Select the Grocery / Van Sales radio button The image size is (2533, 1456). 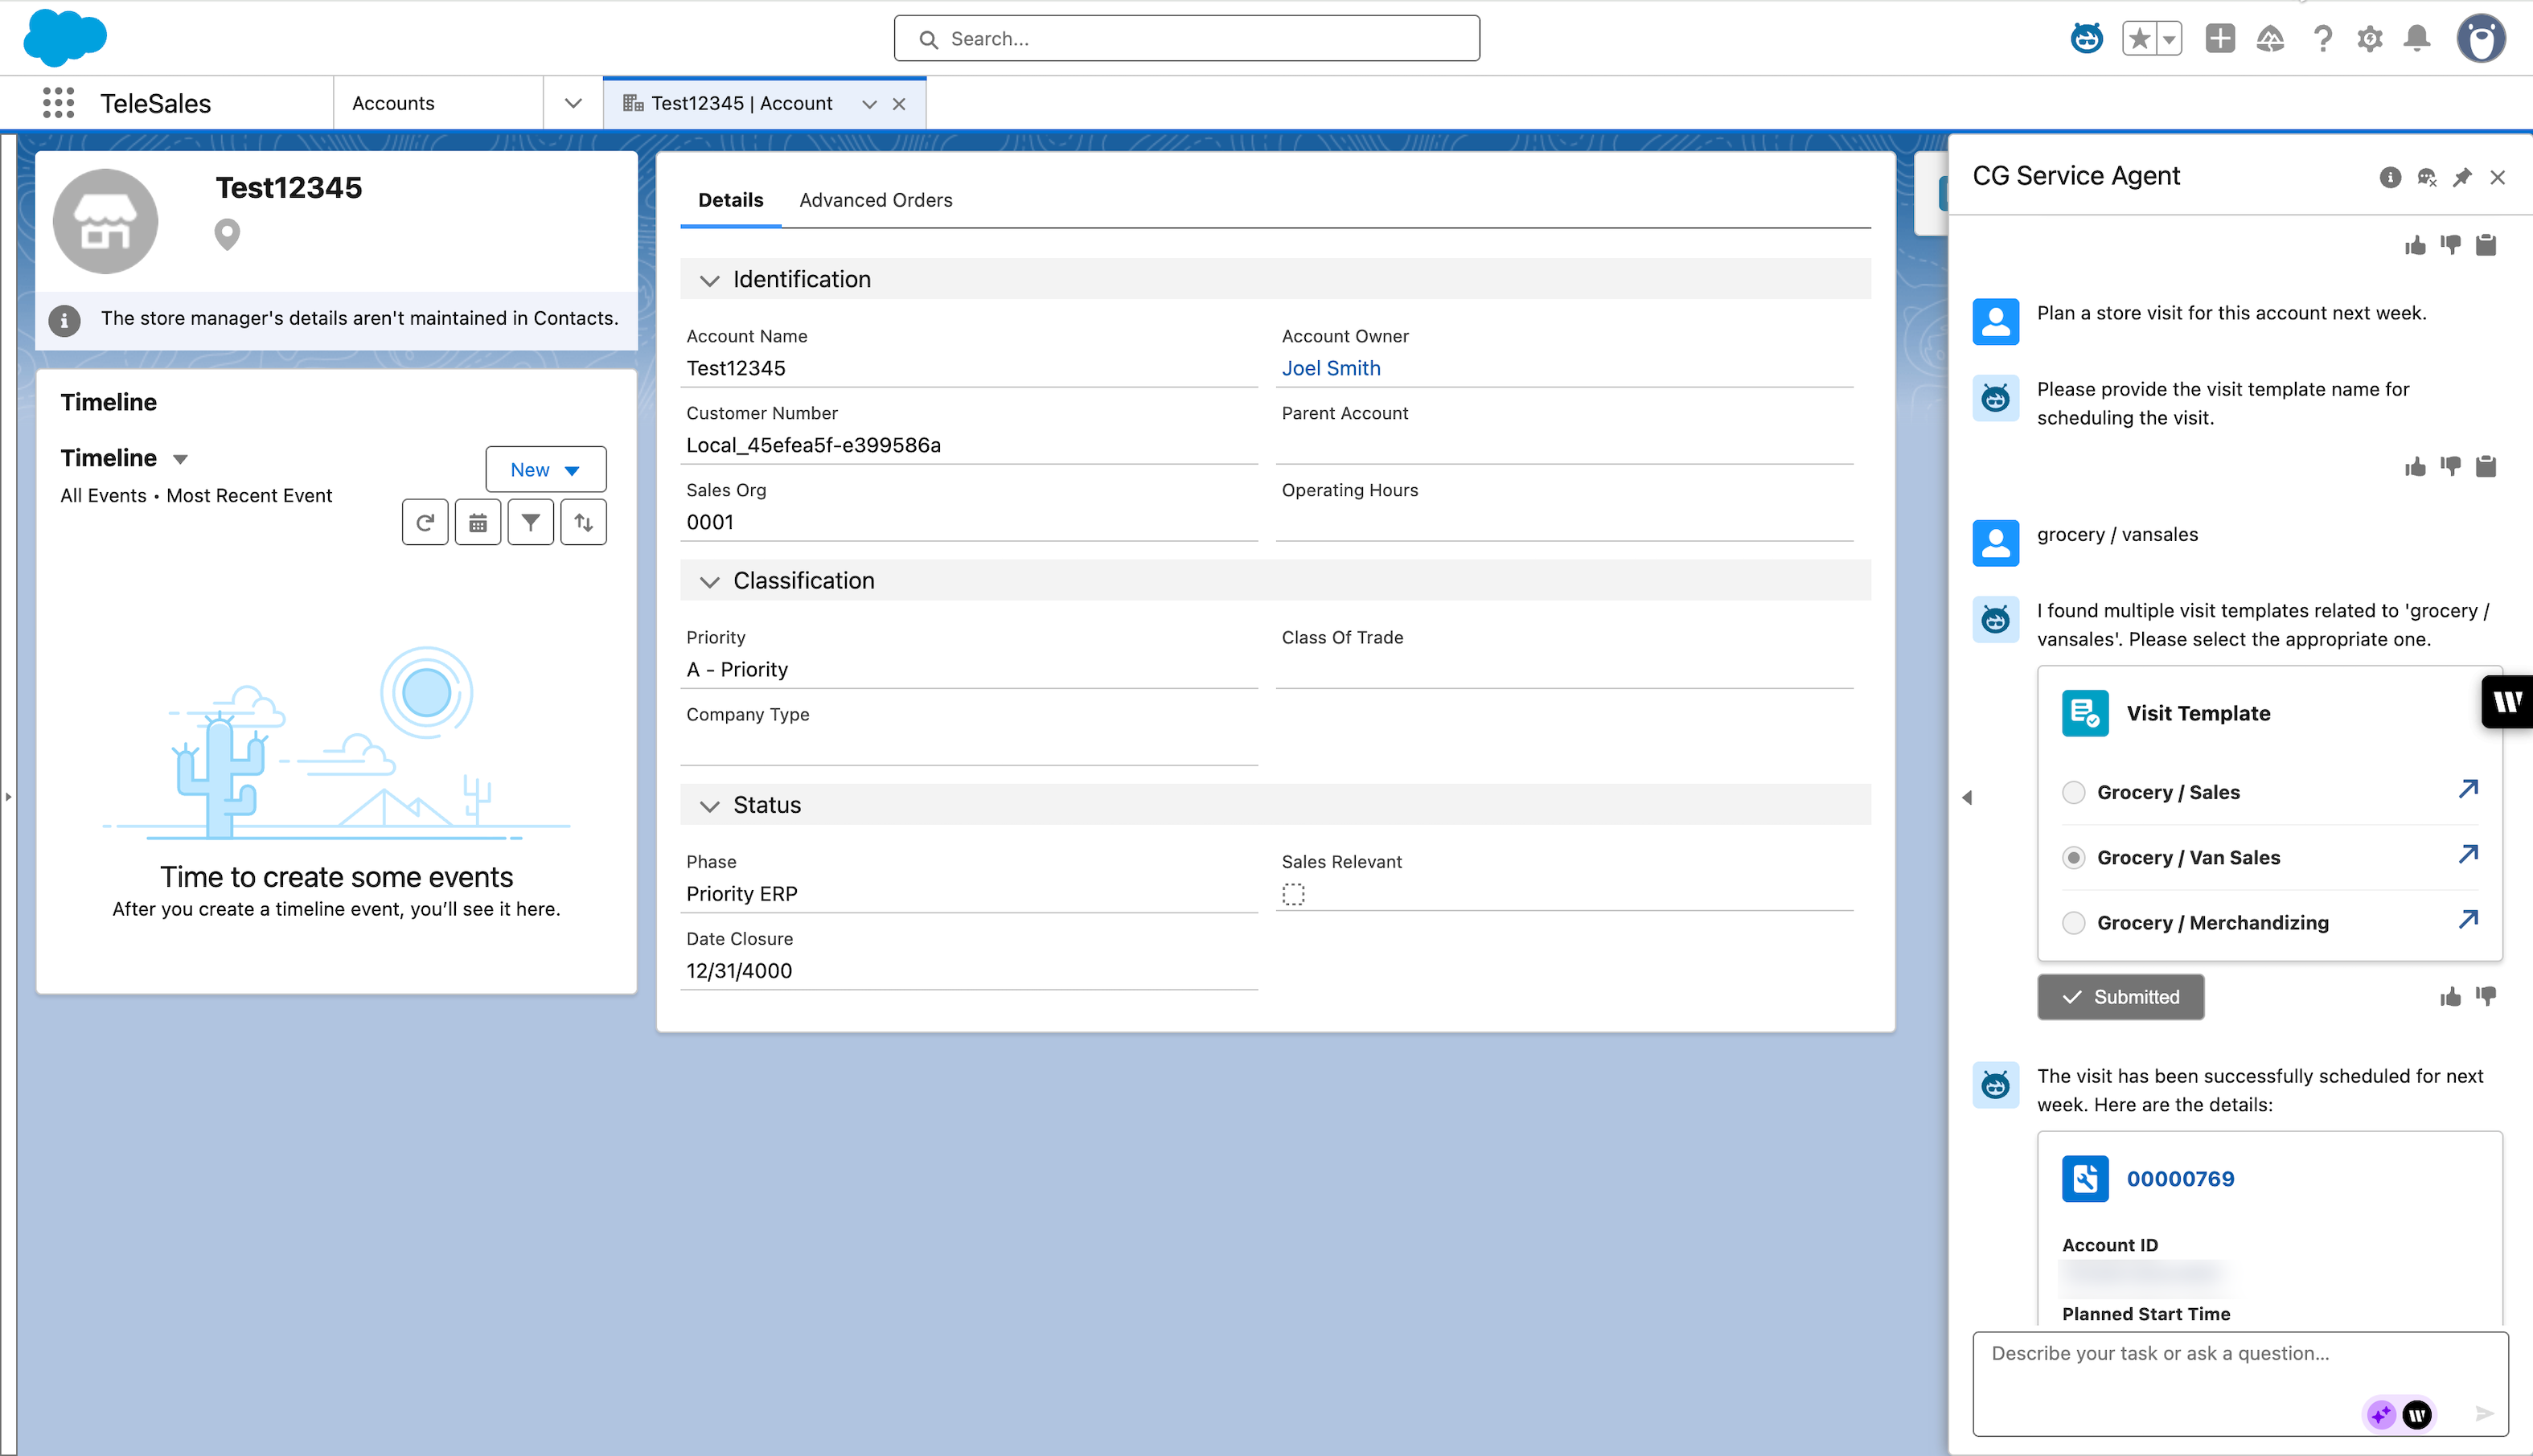2074,858
